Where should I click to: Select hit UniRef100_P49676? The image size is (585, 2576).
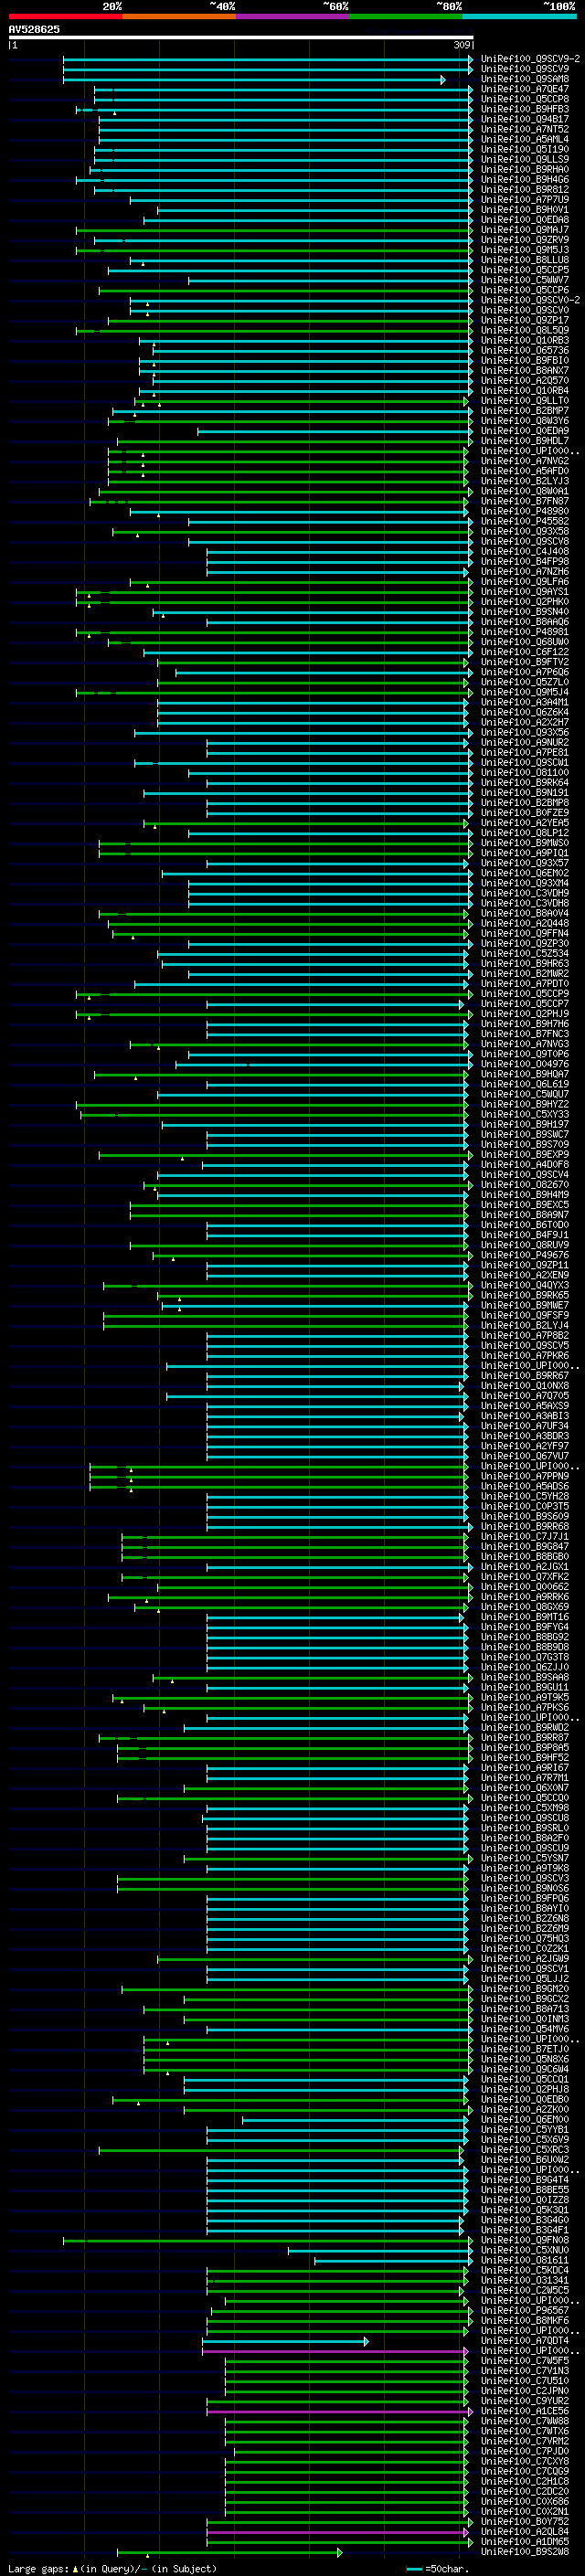(525, 1255)
